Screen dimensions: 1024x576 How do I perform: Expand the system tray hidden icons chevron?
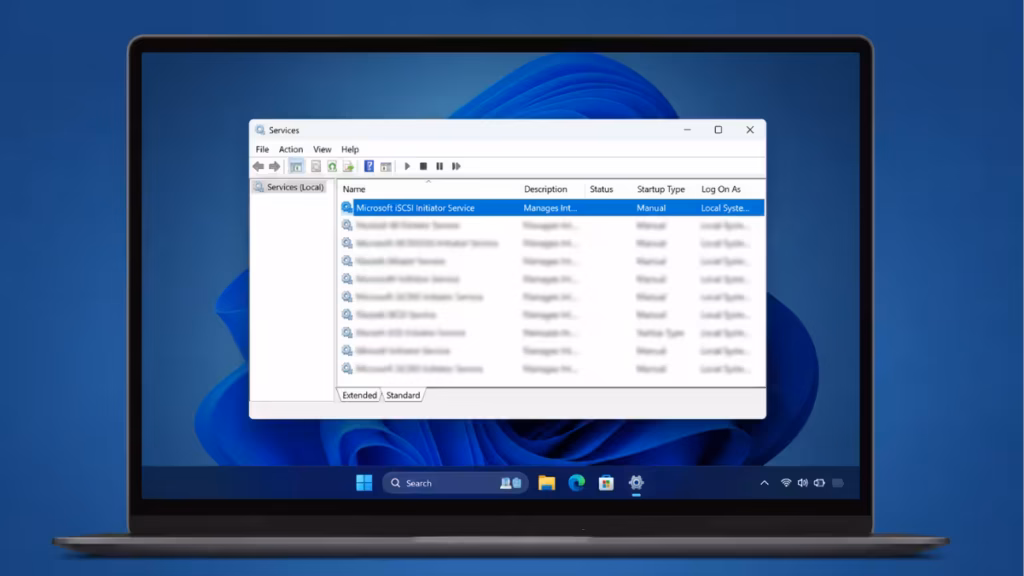764,483
